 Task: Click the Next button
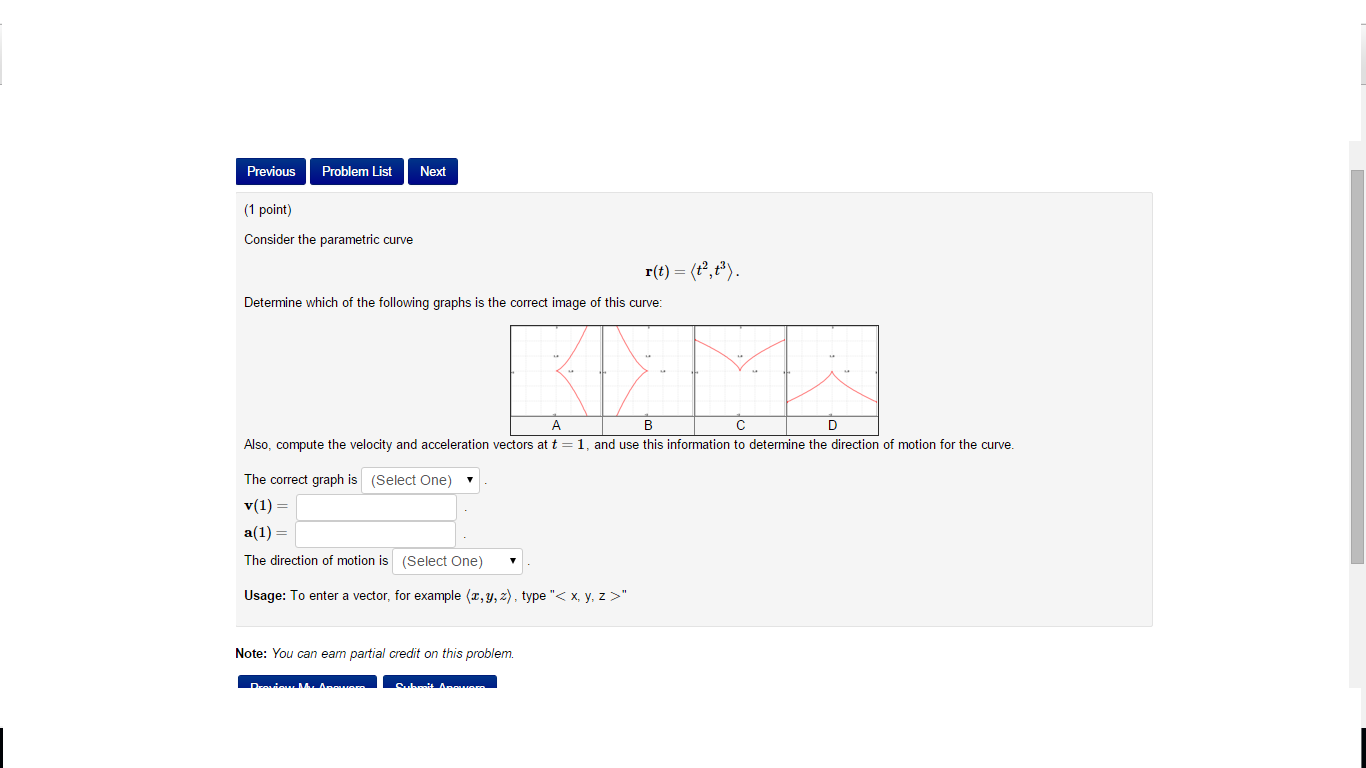coord(432,171)
